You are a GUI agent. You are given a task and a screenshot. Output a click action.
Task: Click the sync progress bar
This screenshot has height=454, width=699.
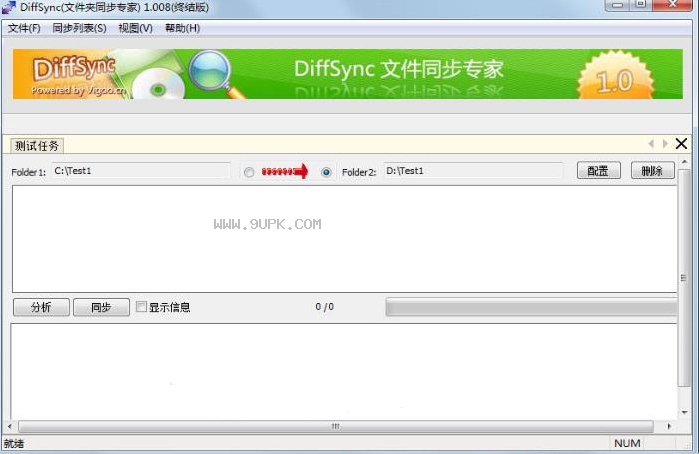531,307
